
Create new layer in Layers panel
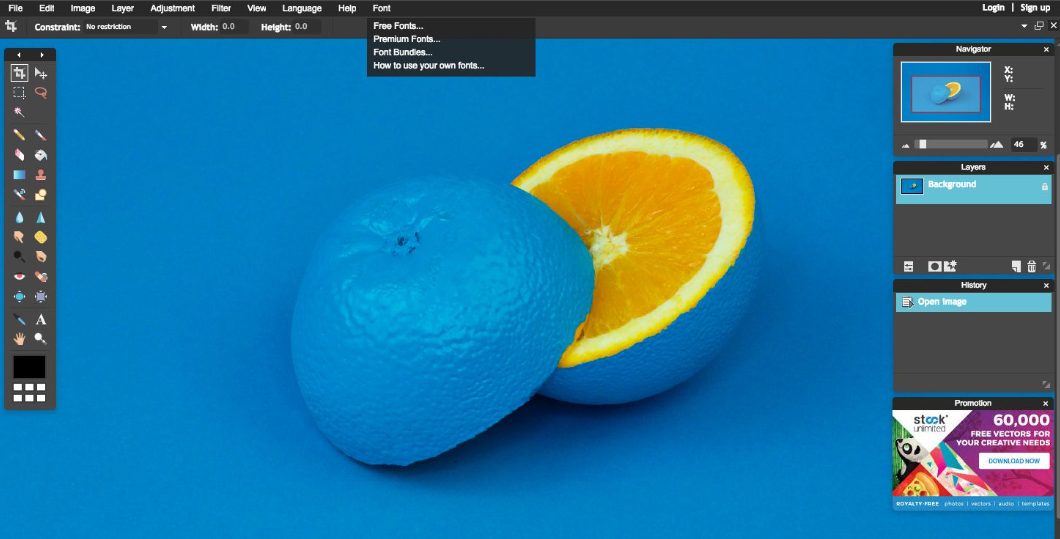pos(1016,266)
